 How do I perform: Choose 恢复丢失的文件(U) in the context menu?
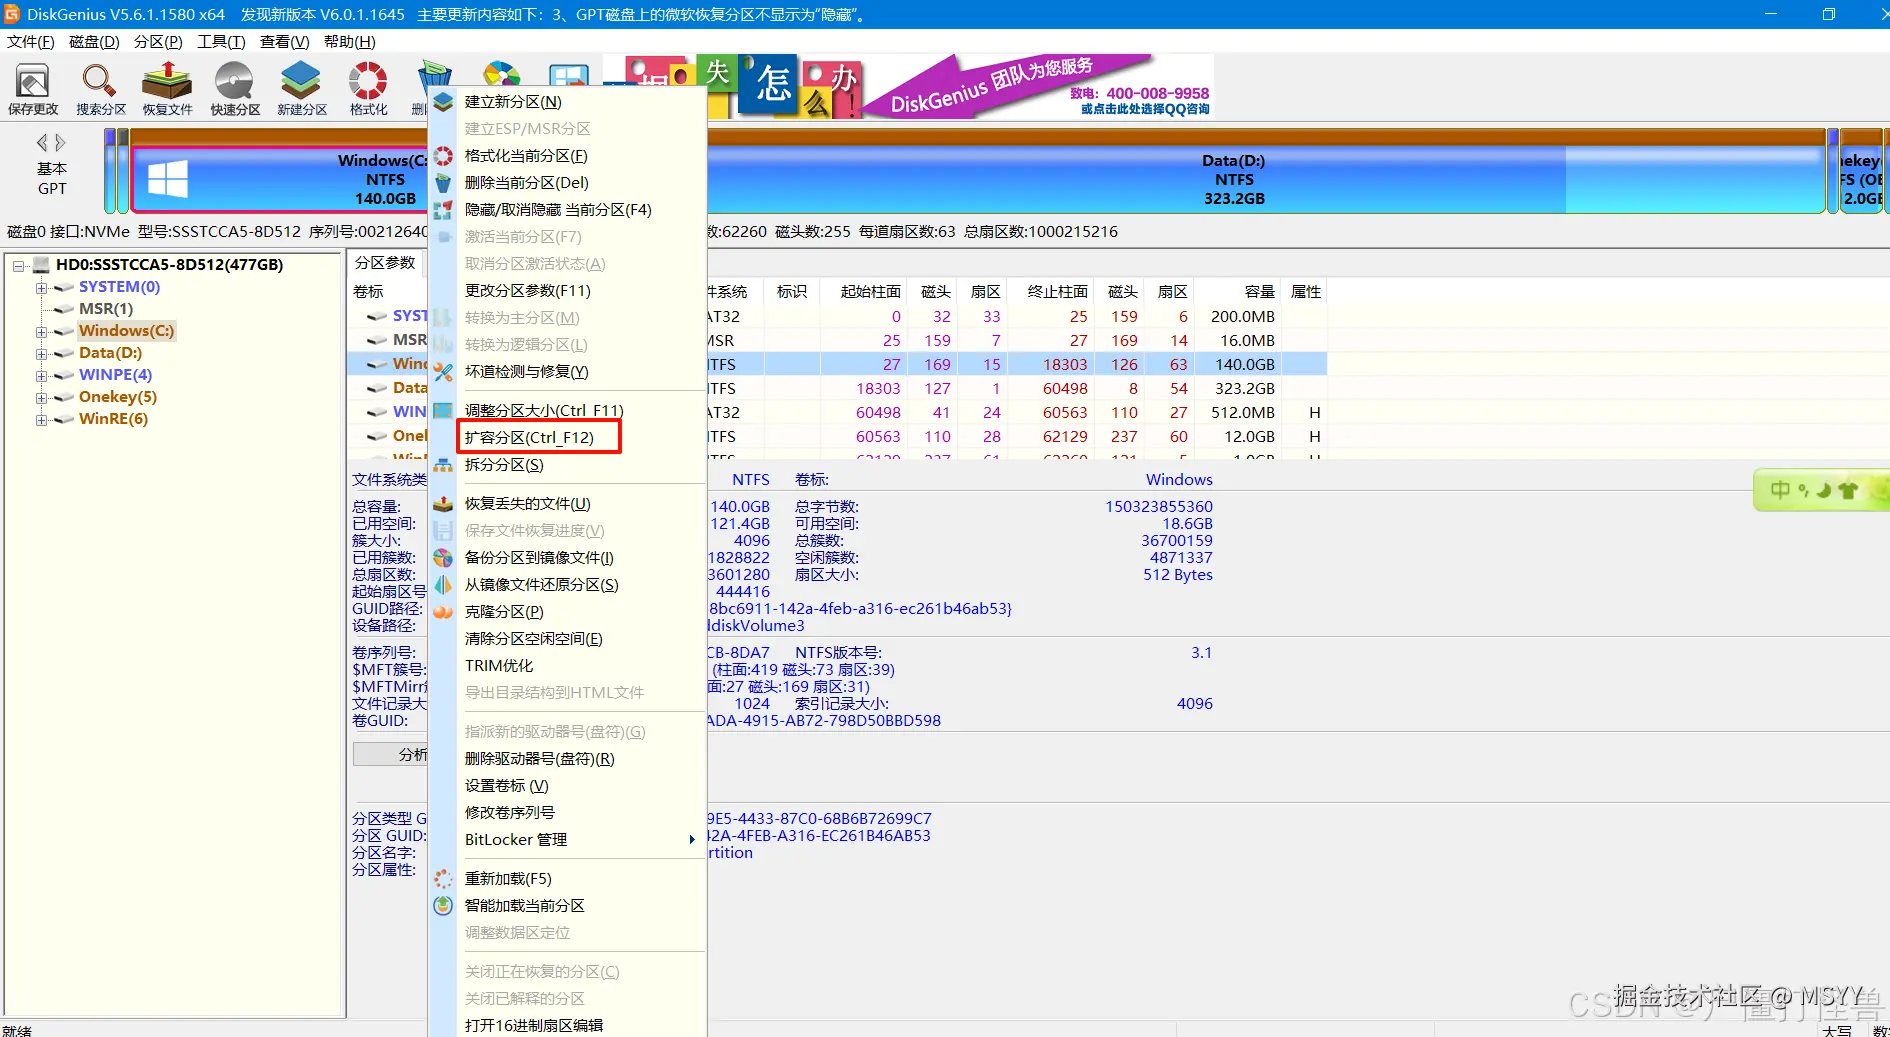528,504
